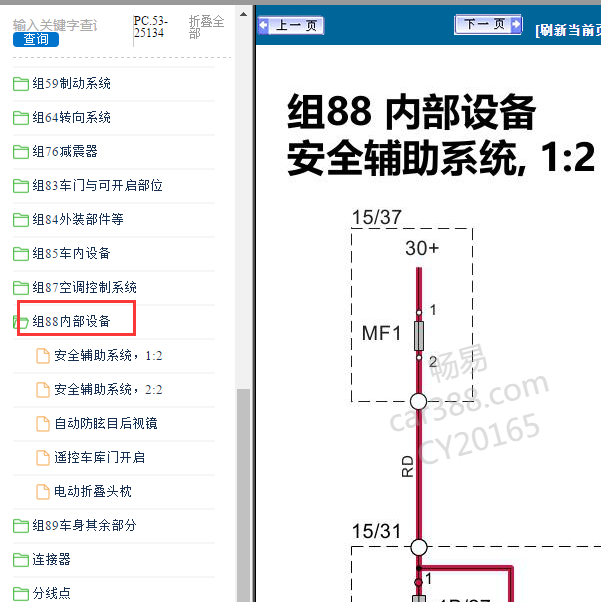This screenshot has width=601, height=602.
Task: Click the RD wire color label
Action: (407, 466)
